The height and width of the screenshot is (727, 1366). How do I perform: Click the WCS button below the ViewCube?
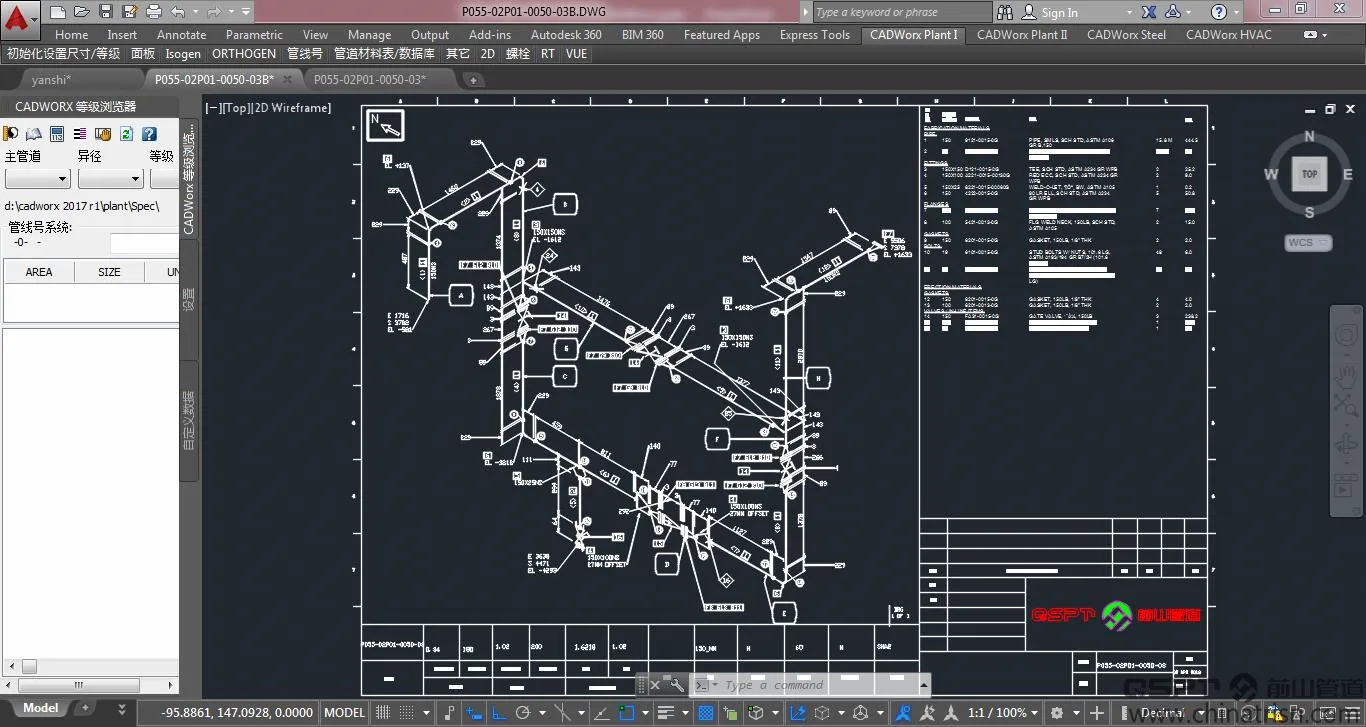click(x=1308, y=242)
